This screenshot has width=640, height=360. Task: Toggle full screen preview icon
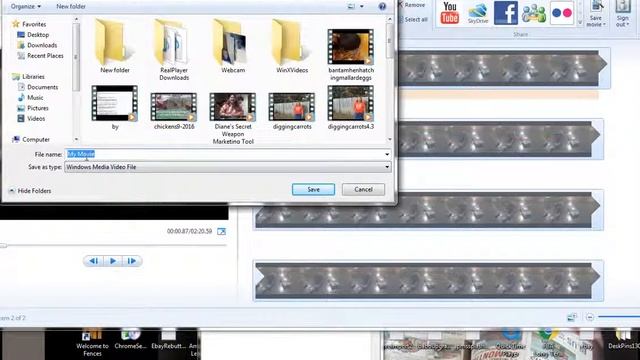(221, 231)
